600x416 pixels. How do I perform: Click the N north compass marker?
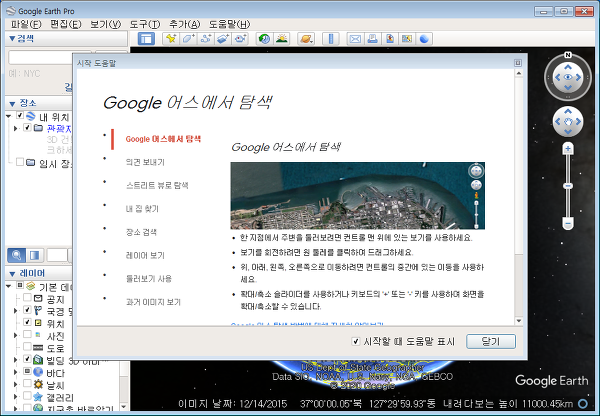(568, 55)
